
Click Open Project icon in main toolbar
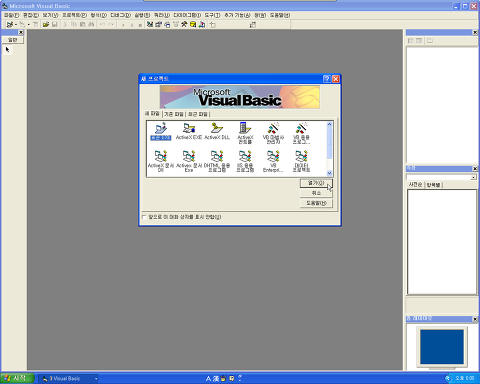(x=46, y=24)
